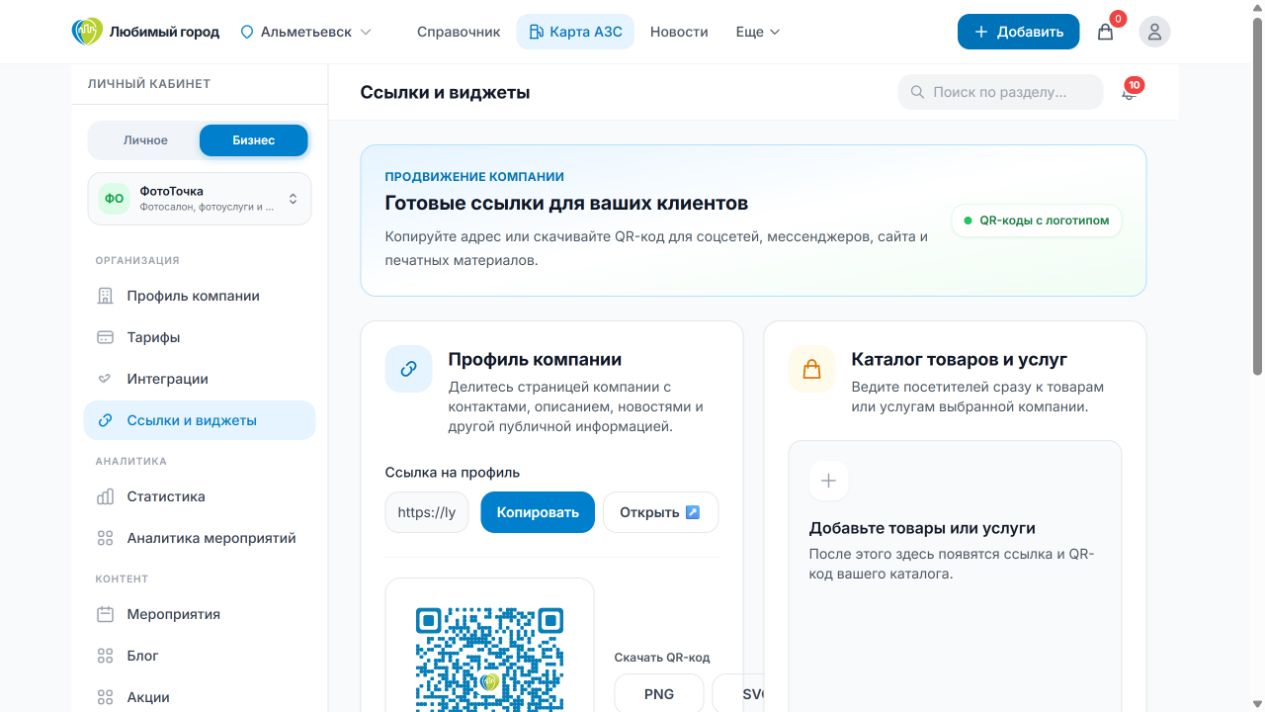Click the ФО company avatar badge
This screenshot has width=1265, height=712.
click(114, 198)
